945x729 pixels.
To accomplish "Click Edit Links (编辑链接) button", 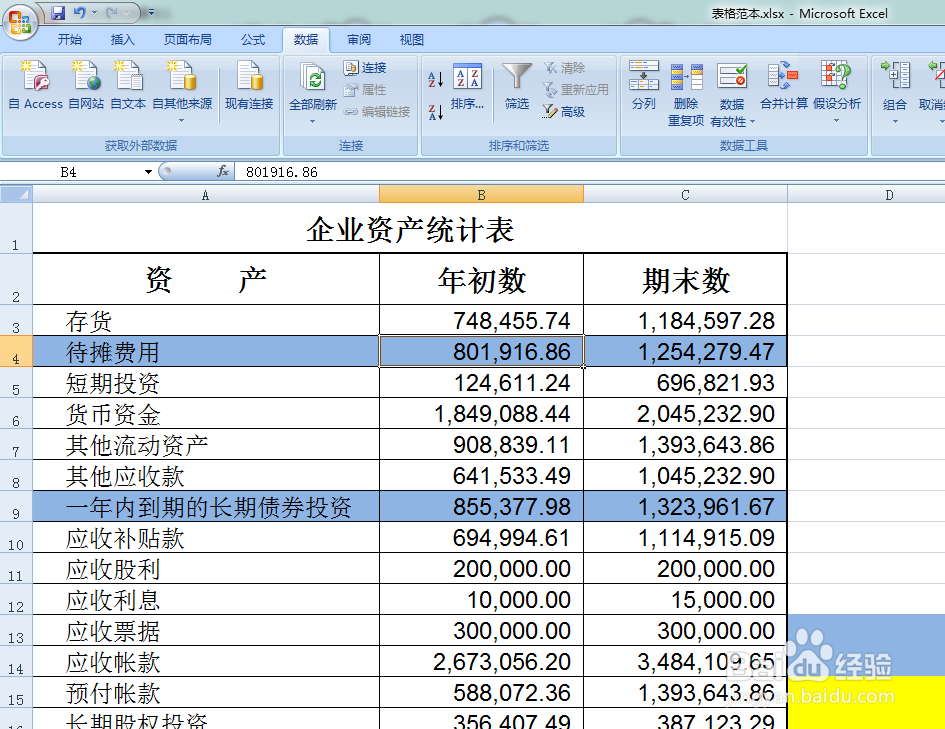I will click(377, 111).
